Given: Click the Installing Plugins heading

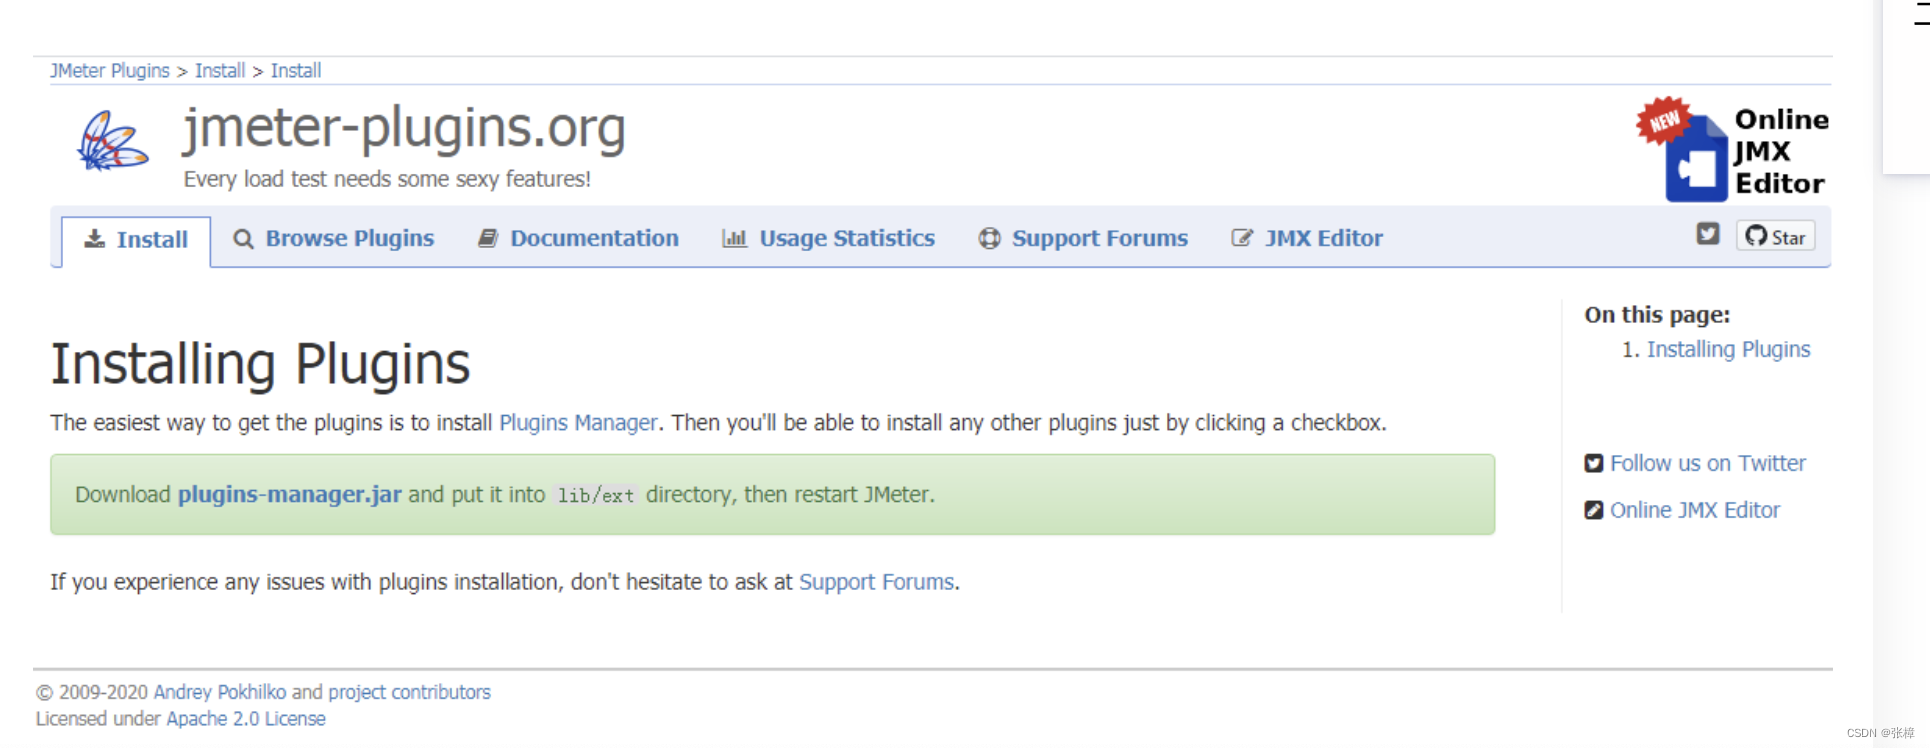Looking at the screenshot, I should pos(261,364).
